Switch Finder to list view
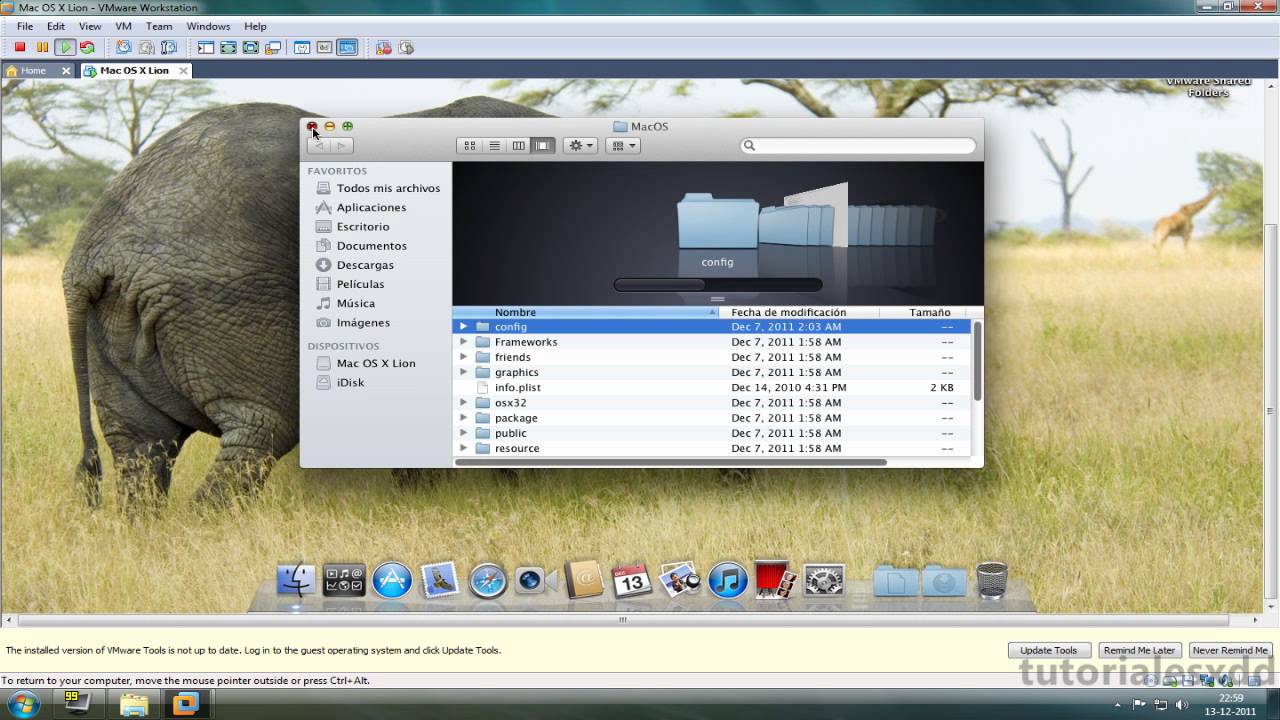This screenshot has height=720, width=1280. 494,146
